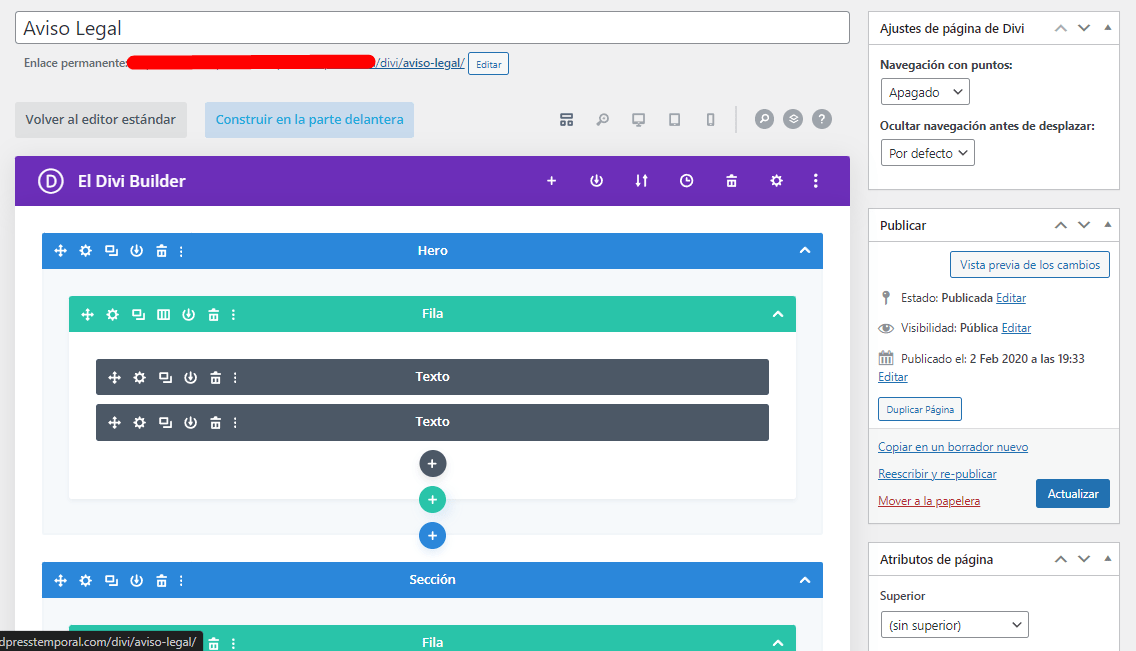Open settings of second Texto module
This screenshot has width=1136, height=651.
(139, 422)
